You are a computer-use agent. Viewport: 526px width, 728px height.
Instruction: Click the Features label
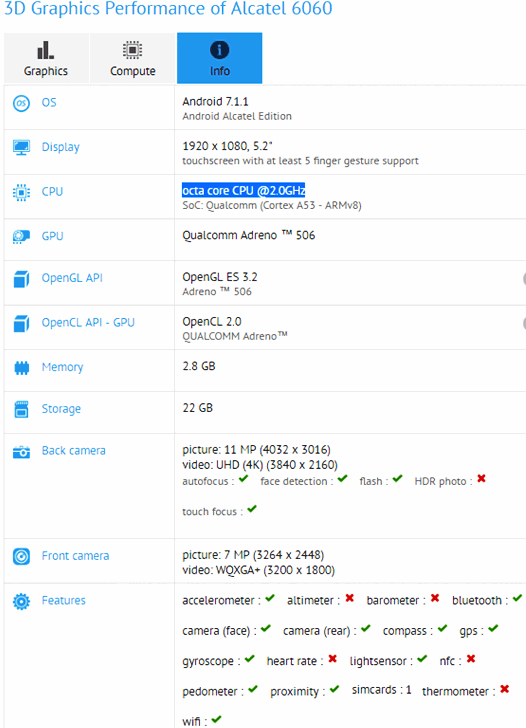[x=64, y=600]
